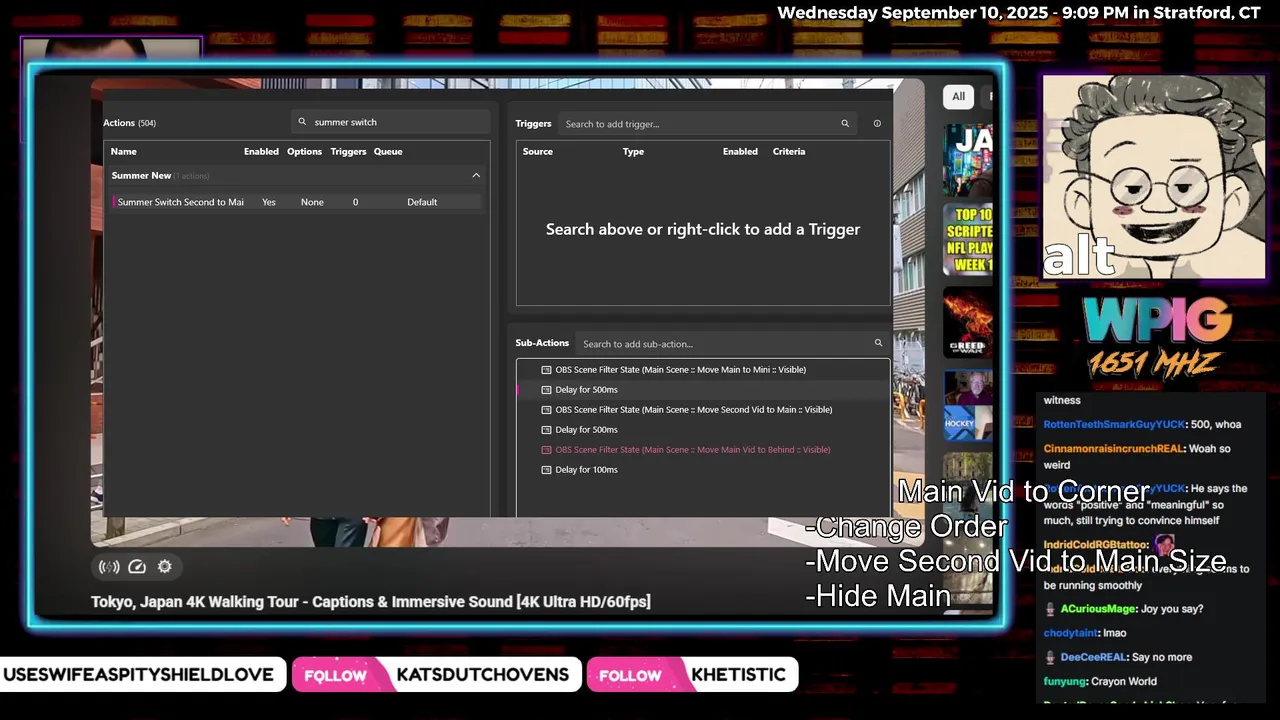Select the Summer Switch Second to Mai action
Screen dimensions: 1280x720
296,202
